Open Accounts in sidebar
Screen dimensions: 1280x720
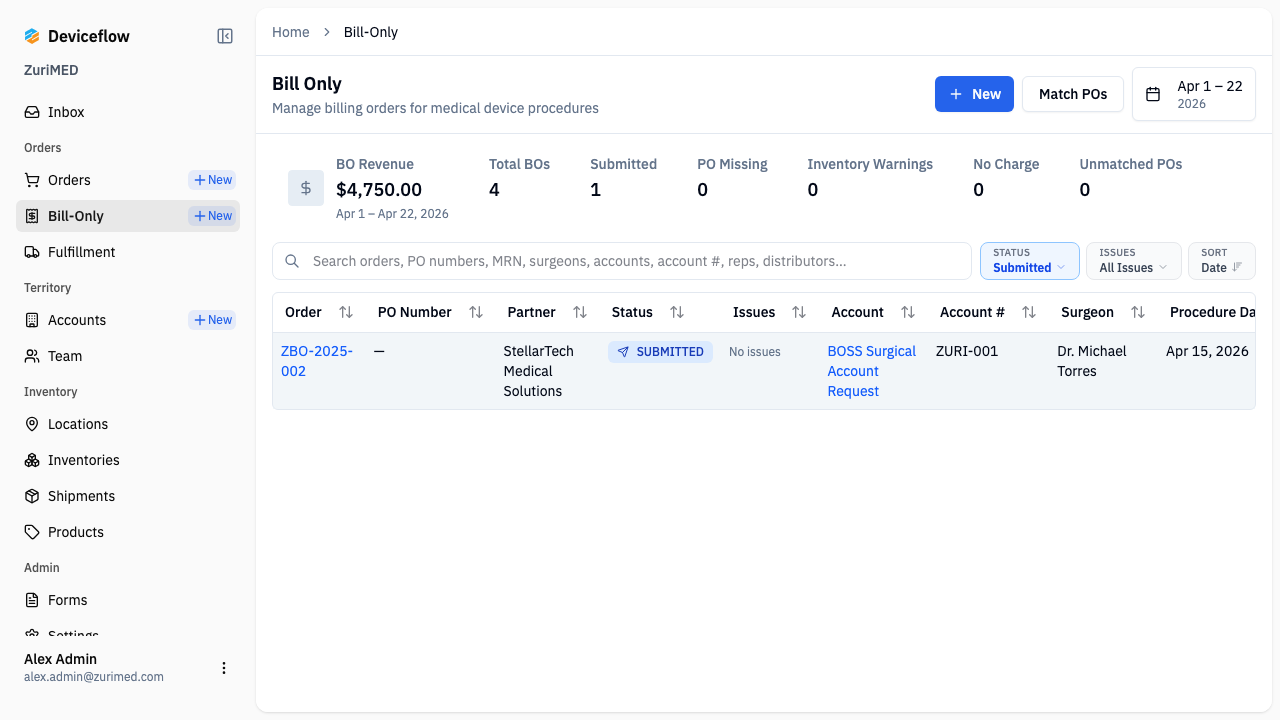77,320
